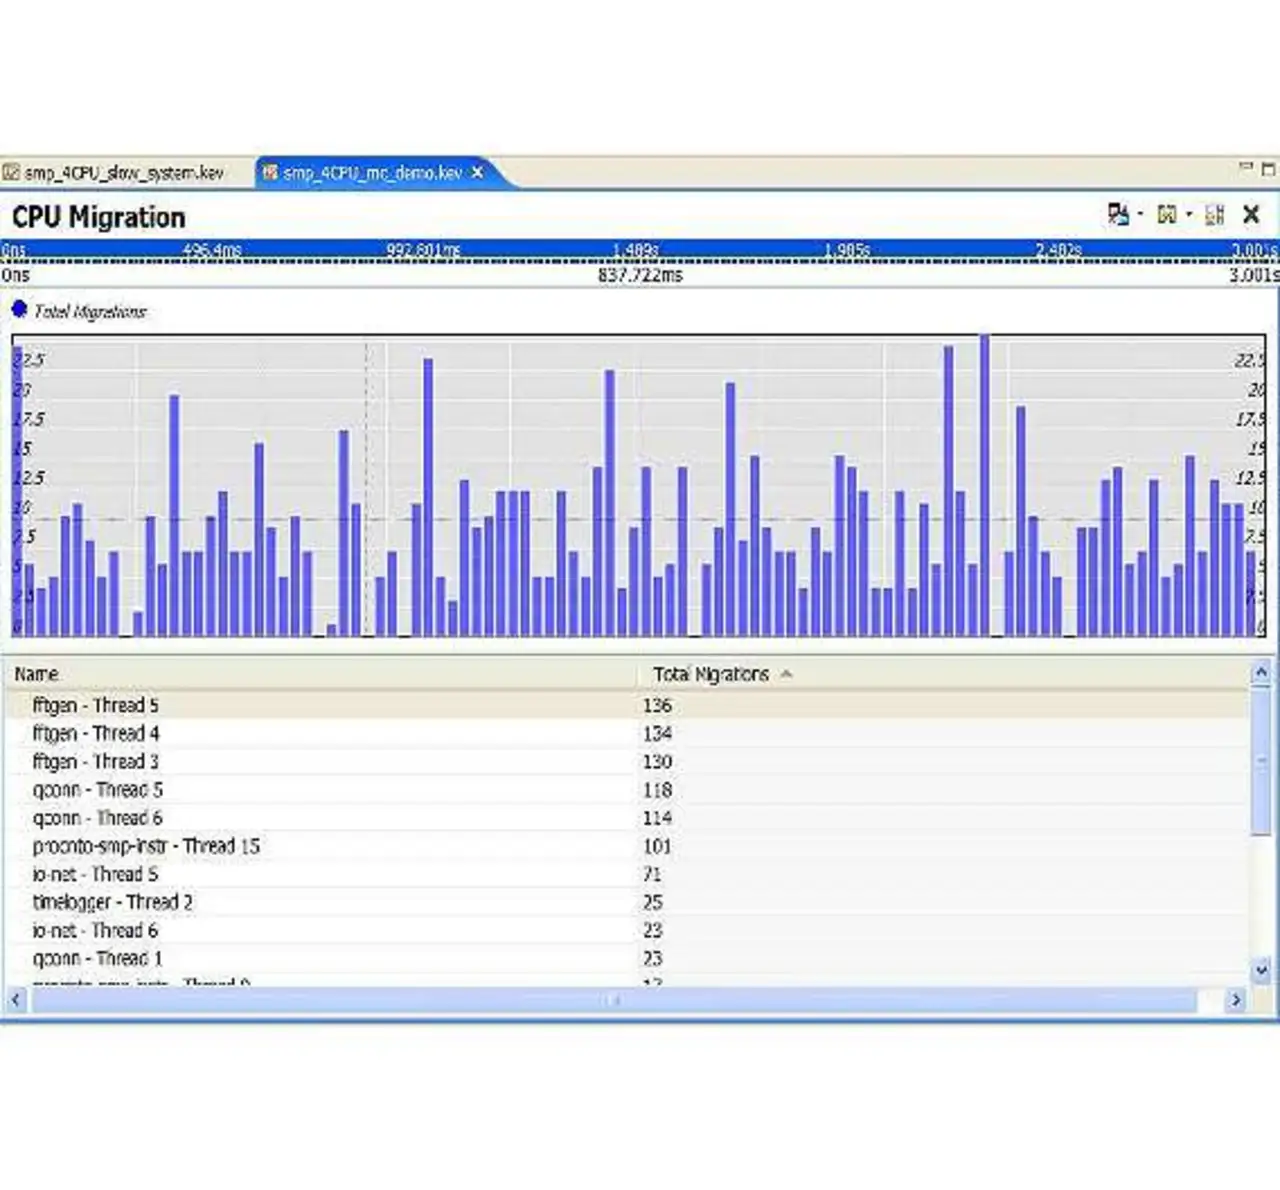Click the table's horizontal scrollbar right arrow

click(x=1236, y=999)
